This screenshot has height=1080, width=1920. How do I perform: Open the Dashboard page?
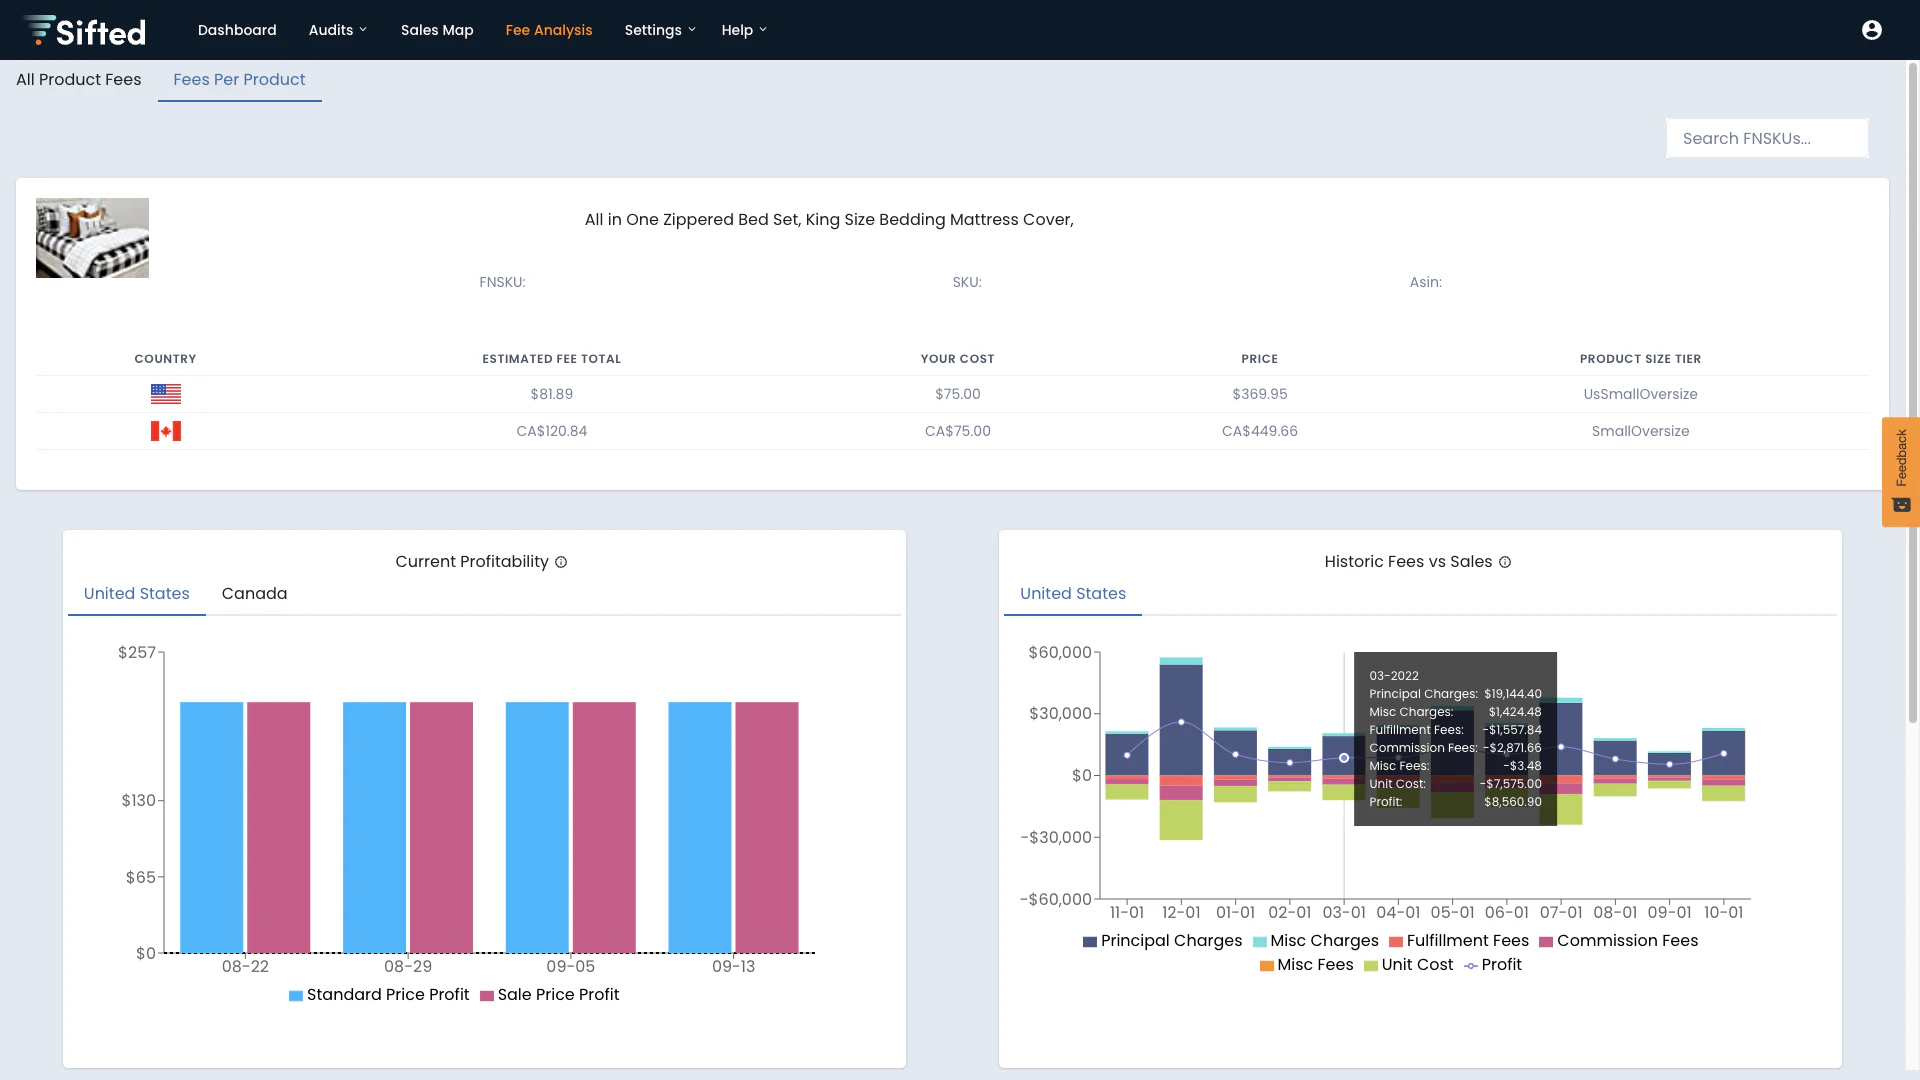point(237,30)
